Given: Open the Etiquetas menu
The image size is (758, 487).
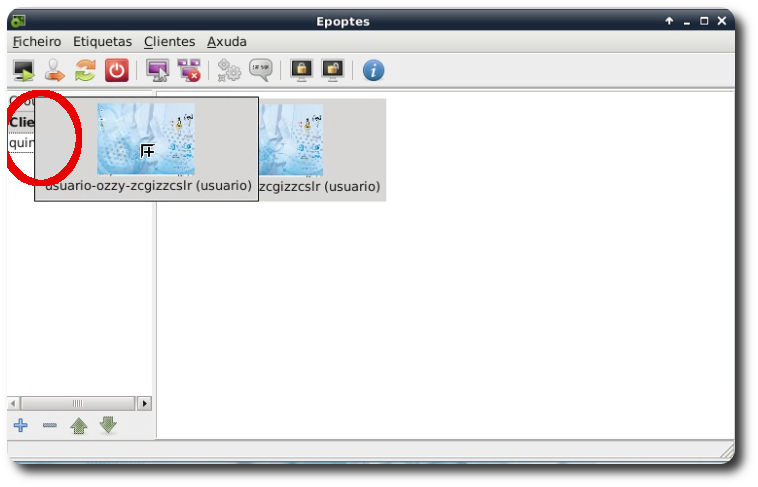Looking at the screenshot, I should [102, 42].
